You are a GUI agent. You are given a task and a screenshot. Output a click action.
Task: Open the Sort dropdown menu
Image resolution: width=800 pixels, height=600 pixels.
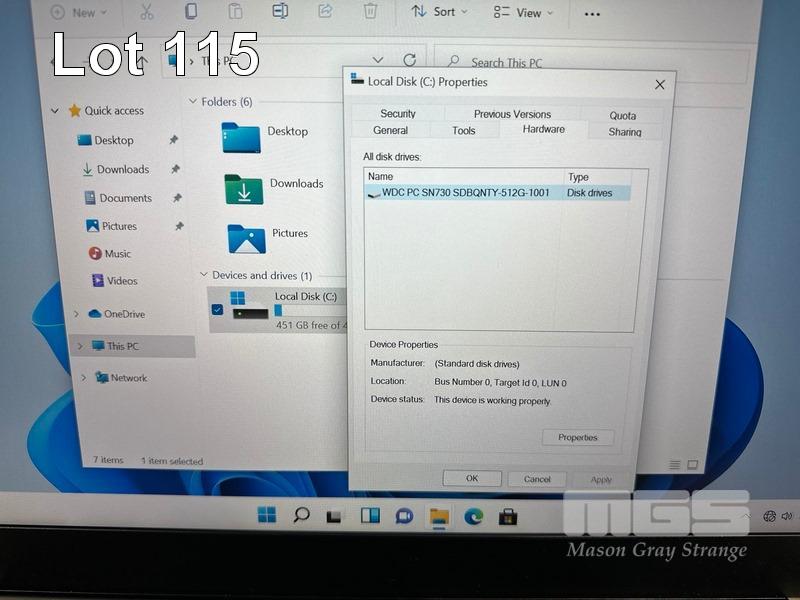[439, 12]
